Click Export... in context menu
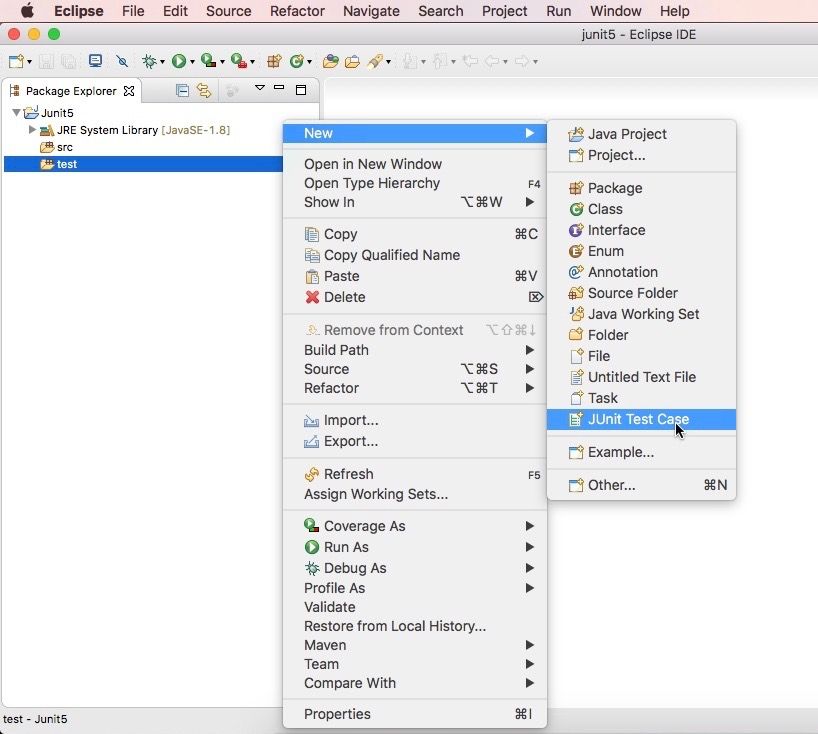818x734 pixels. click(x=415, y=441)
